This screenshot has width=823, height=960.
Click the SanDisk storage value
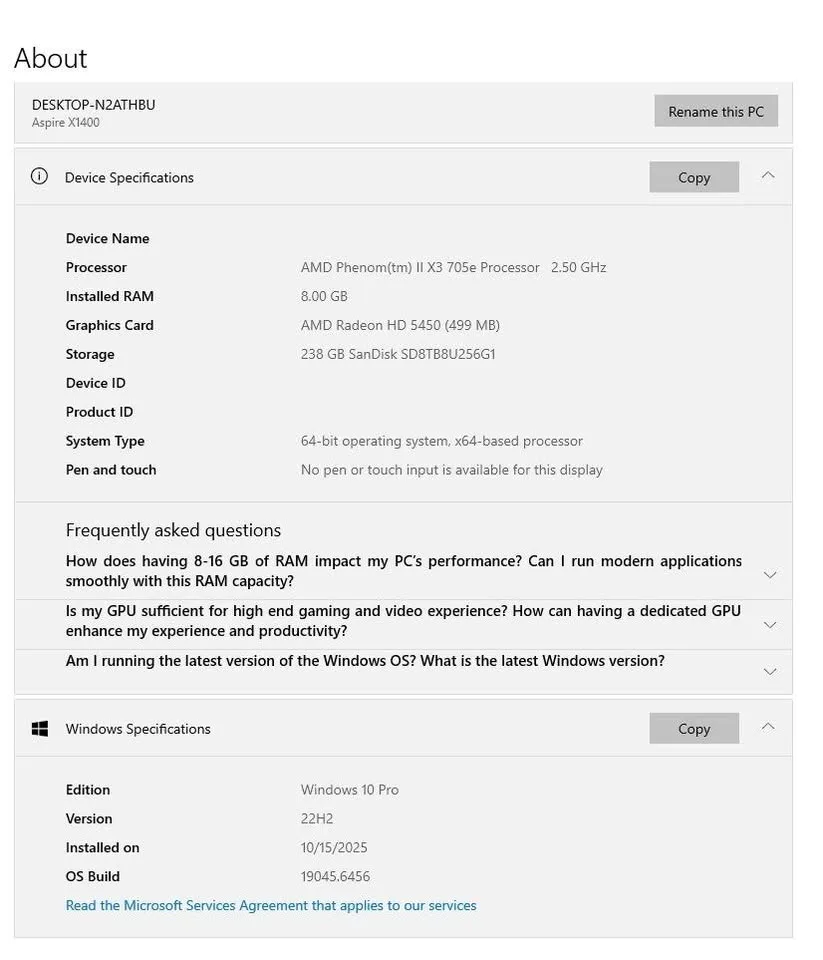[x=398, y=352]
